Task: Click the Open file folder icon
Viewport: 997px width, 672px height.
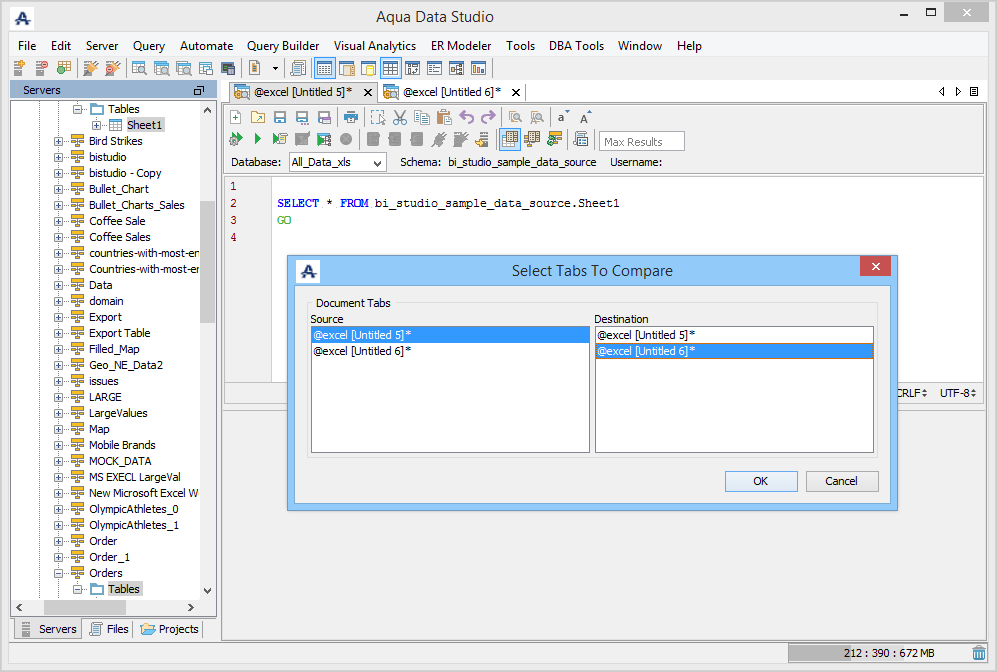Action: click(258, 117)
